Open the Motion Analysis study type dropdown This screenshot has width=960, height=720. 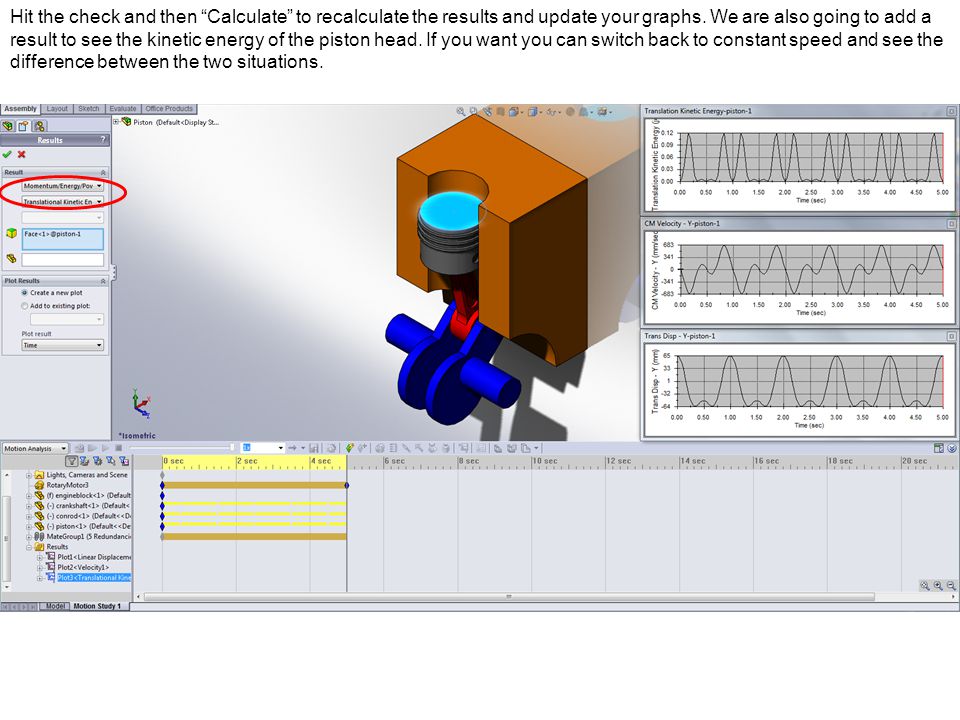coord(34,448)
